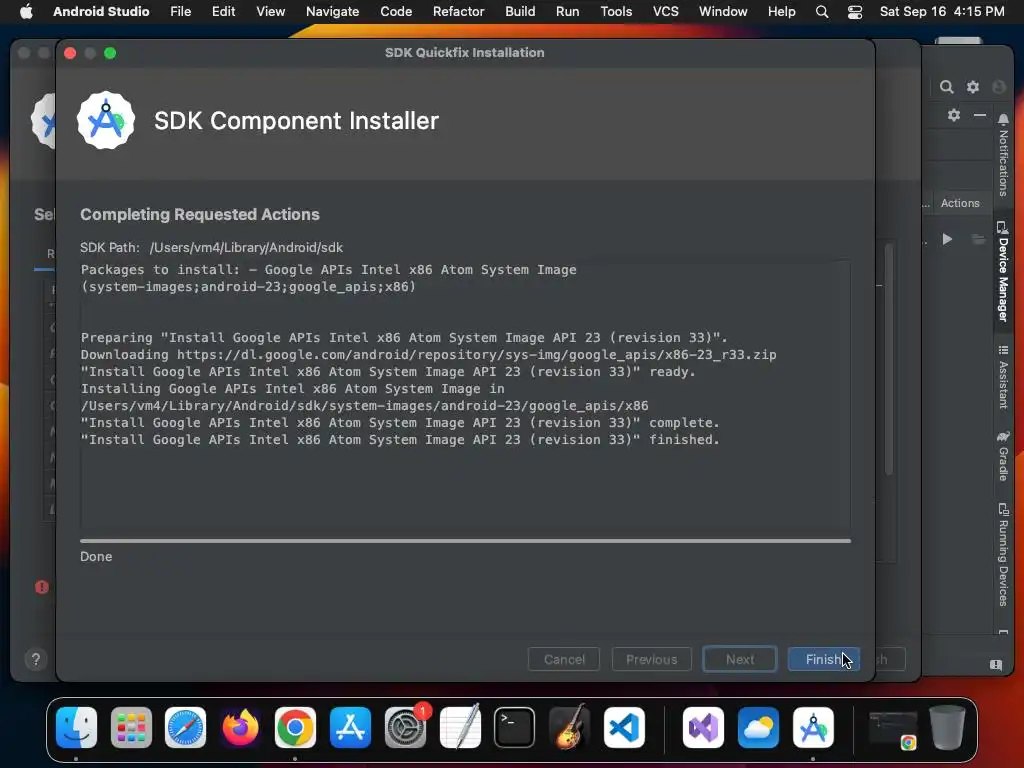Open the File menu
This screenshot has height=768, width=1024.
[x=180, y=11]
